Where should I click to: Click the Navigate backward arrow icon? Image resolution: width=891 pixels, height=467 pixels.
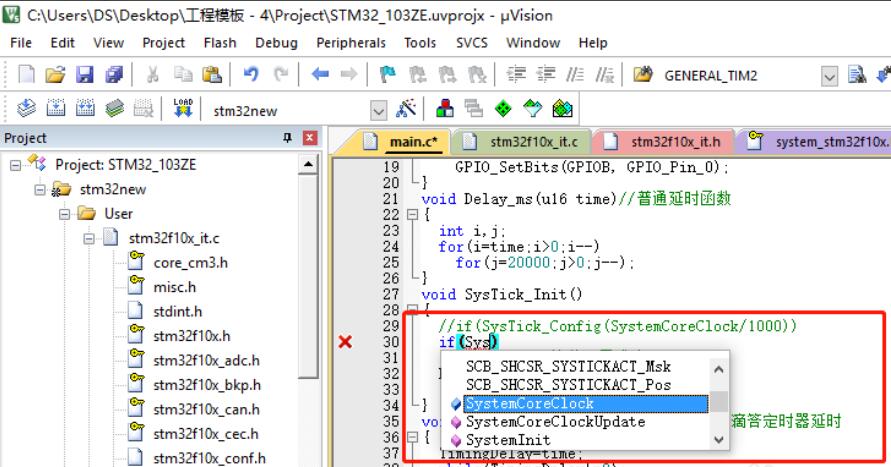pos(320,75)
